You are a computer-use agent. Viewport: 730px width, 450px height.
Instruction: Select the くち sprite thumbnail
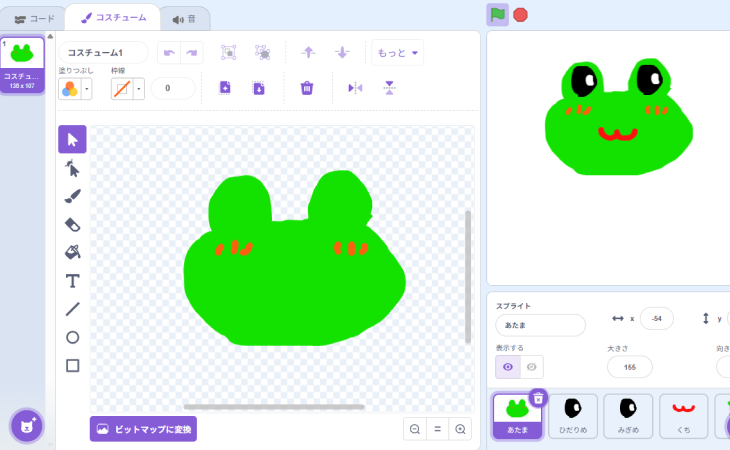click(x=683, y=415)
